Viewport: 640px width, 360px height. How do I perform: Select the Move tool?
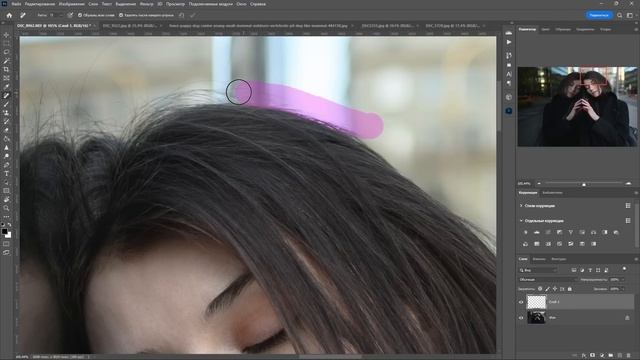pyautogui.click(x=6, y=35)
